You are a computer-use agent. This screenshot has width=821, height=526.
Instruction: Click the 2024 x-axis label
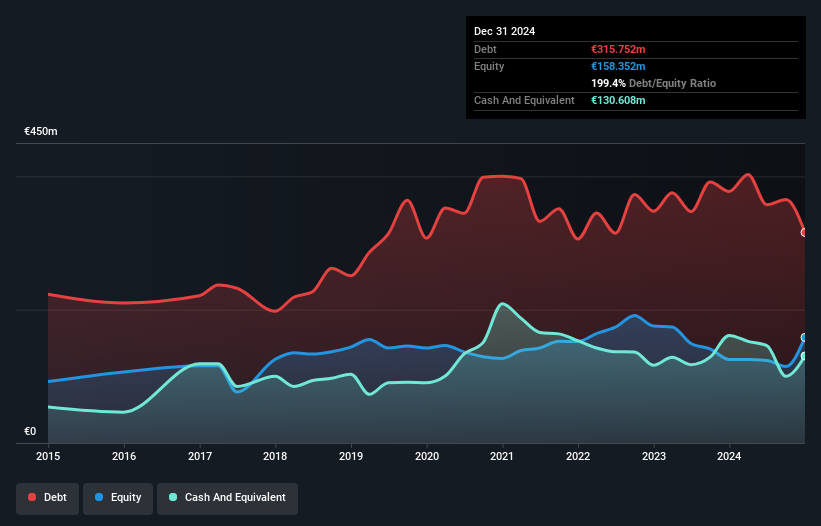click(x=729, y=456)
